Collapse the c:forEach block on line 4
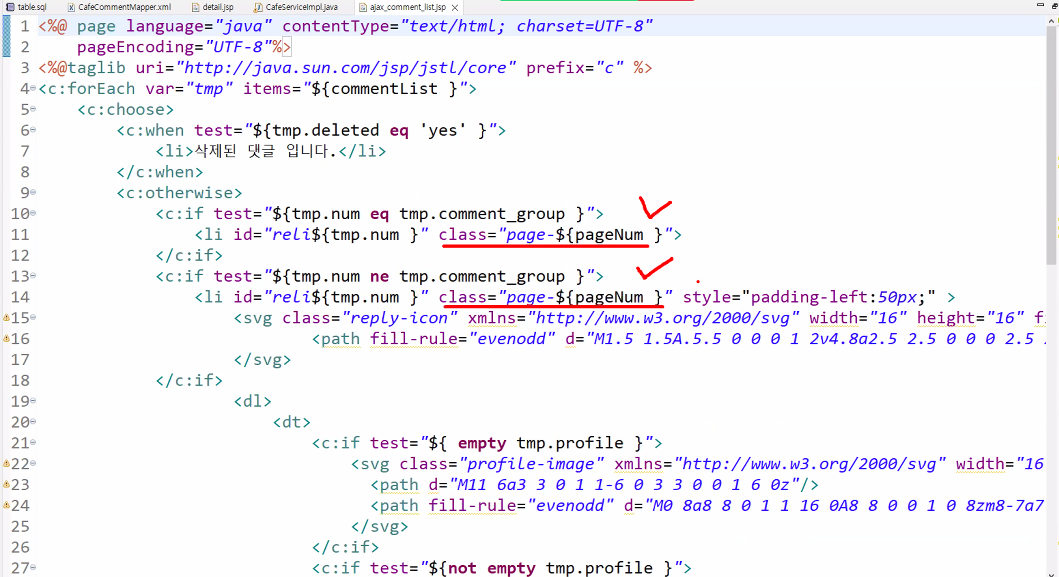1059x577 pixels. tap(33, 89)
